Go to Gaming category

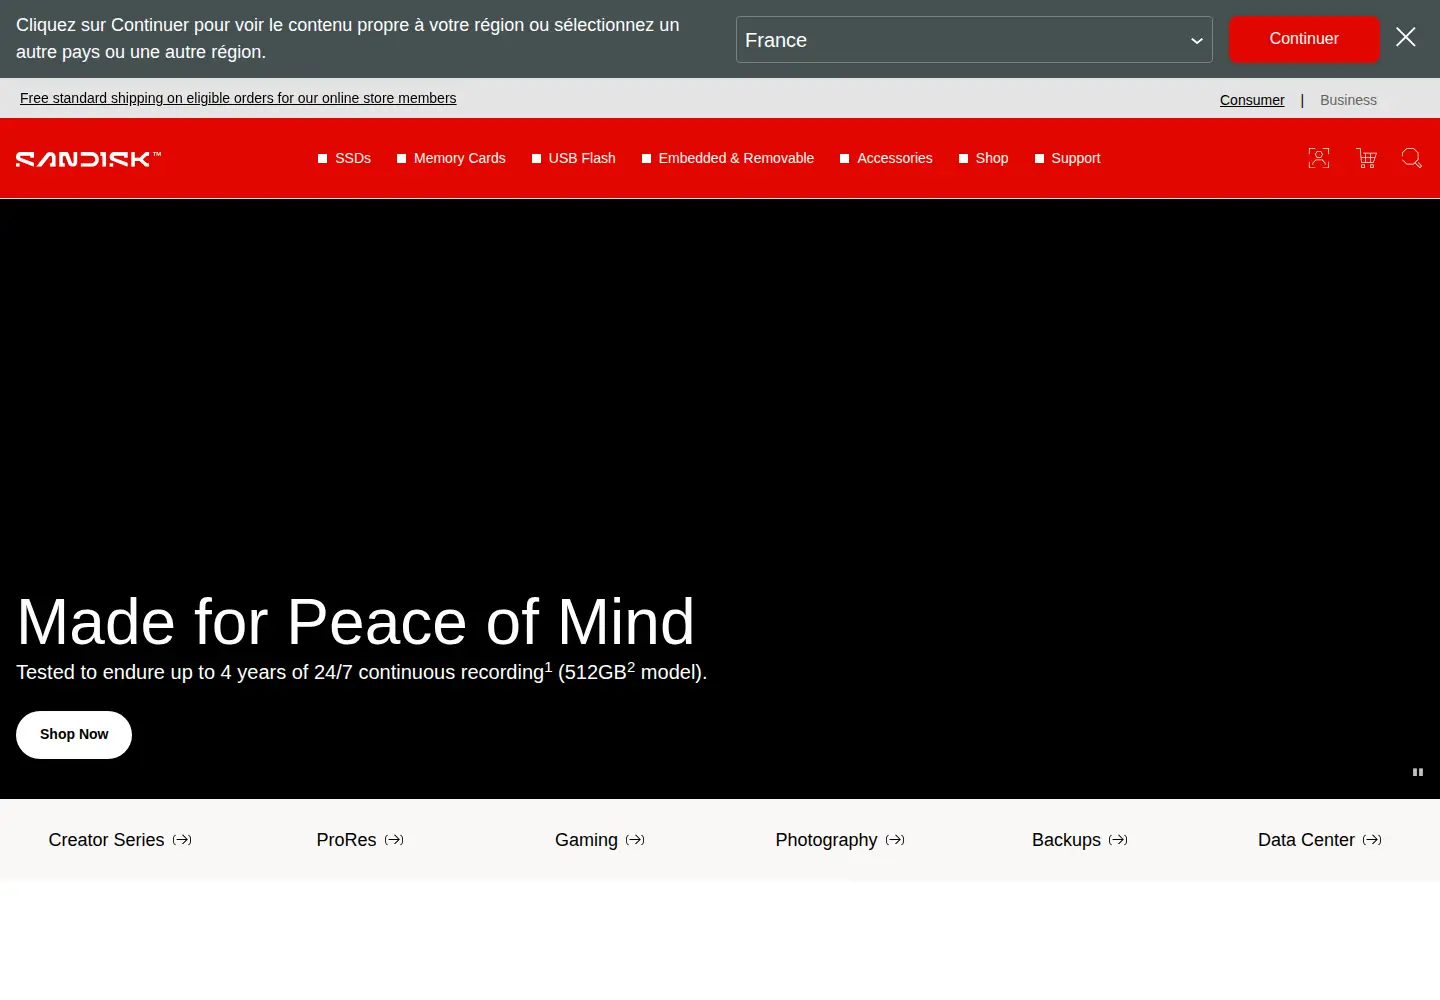(x=600, y=840)
